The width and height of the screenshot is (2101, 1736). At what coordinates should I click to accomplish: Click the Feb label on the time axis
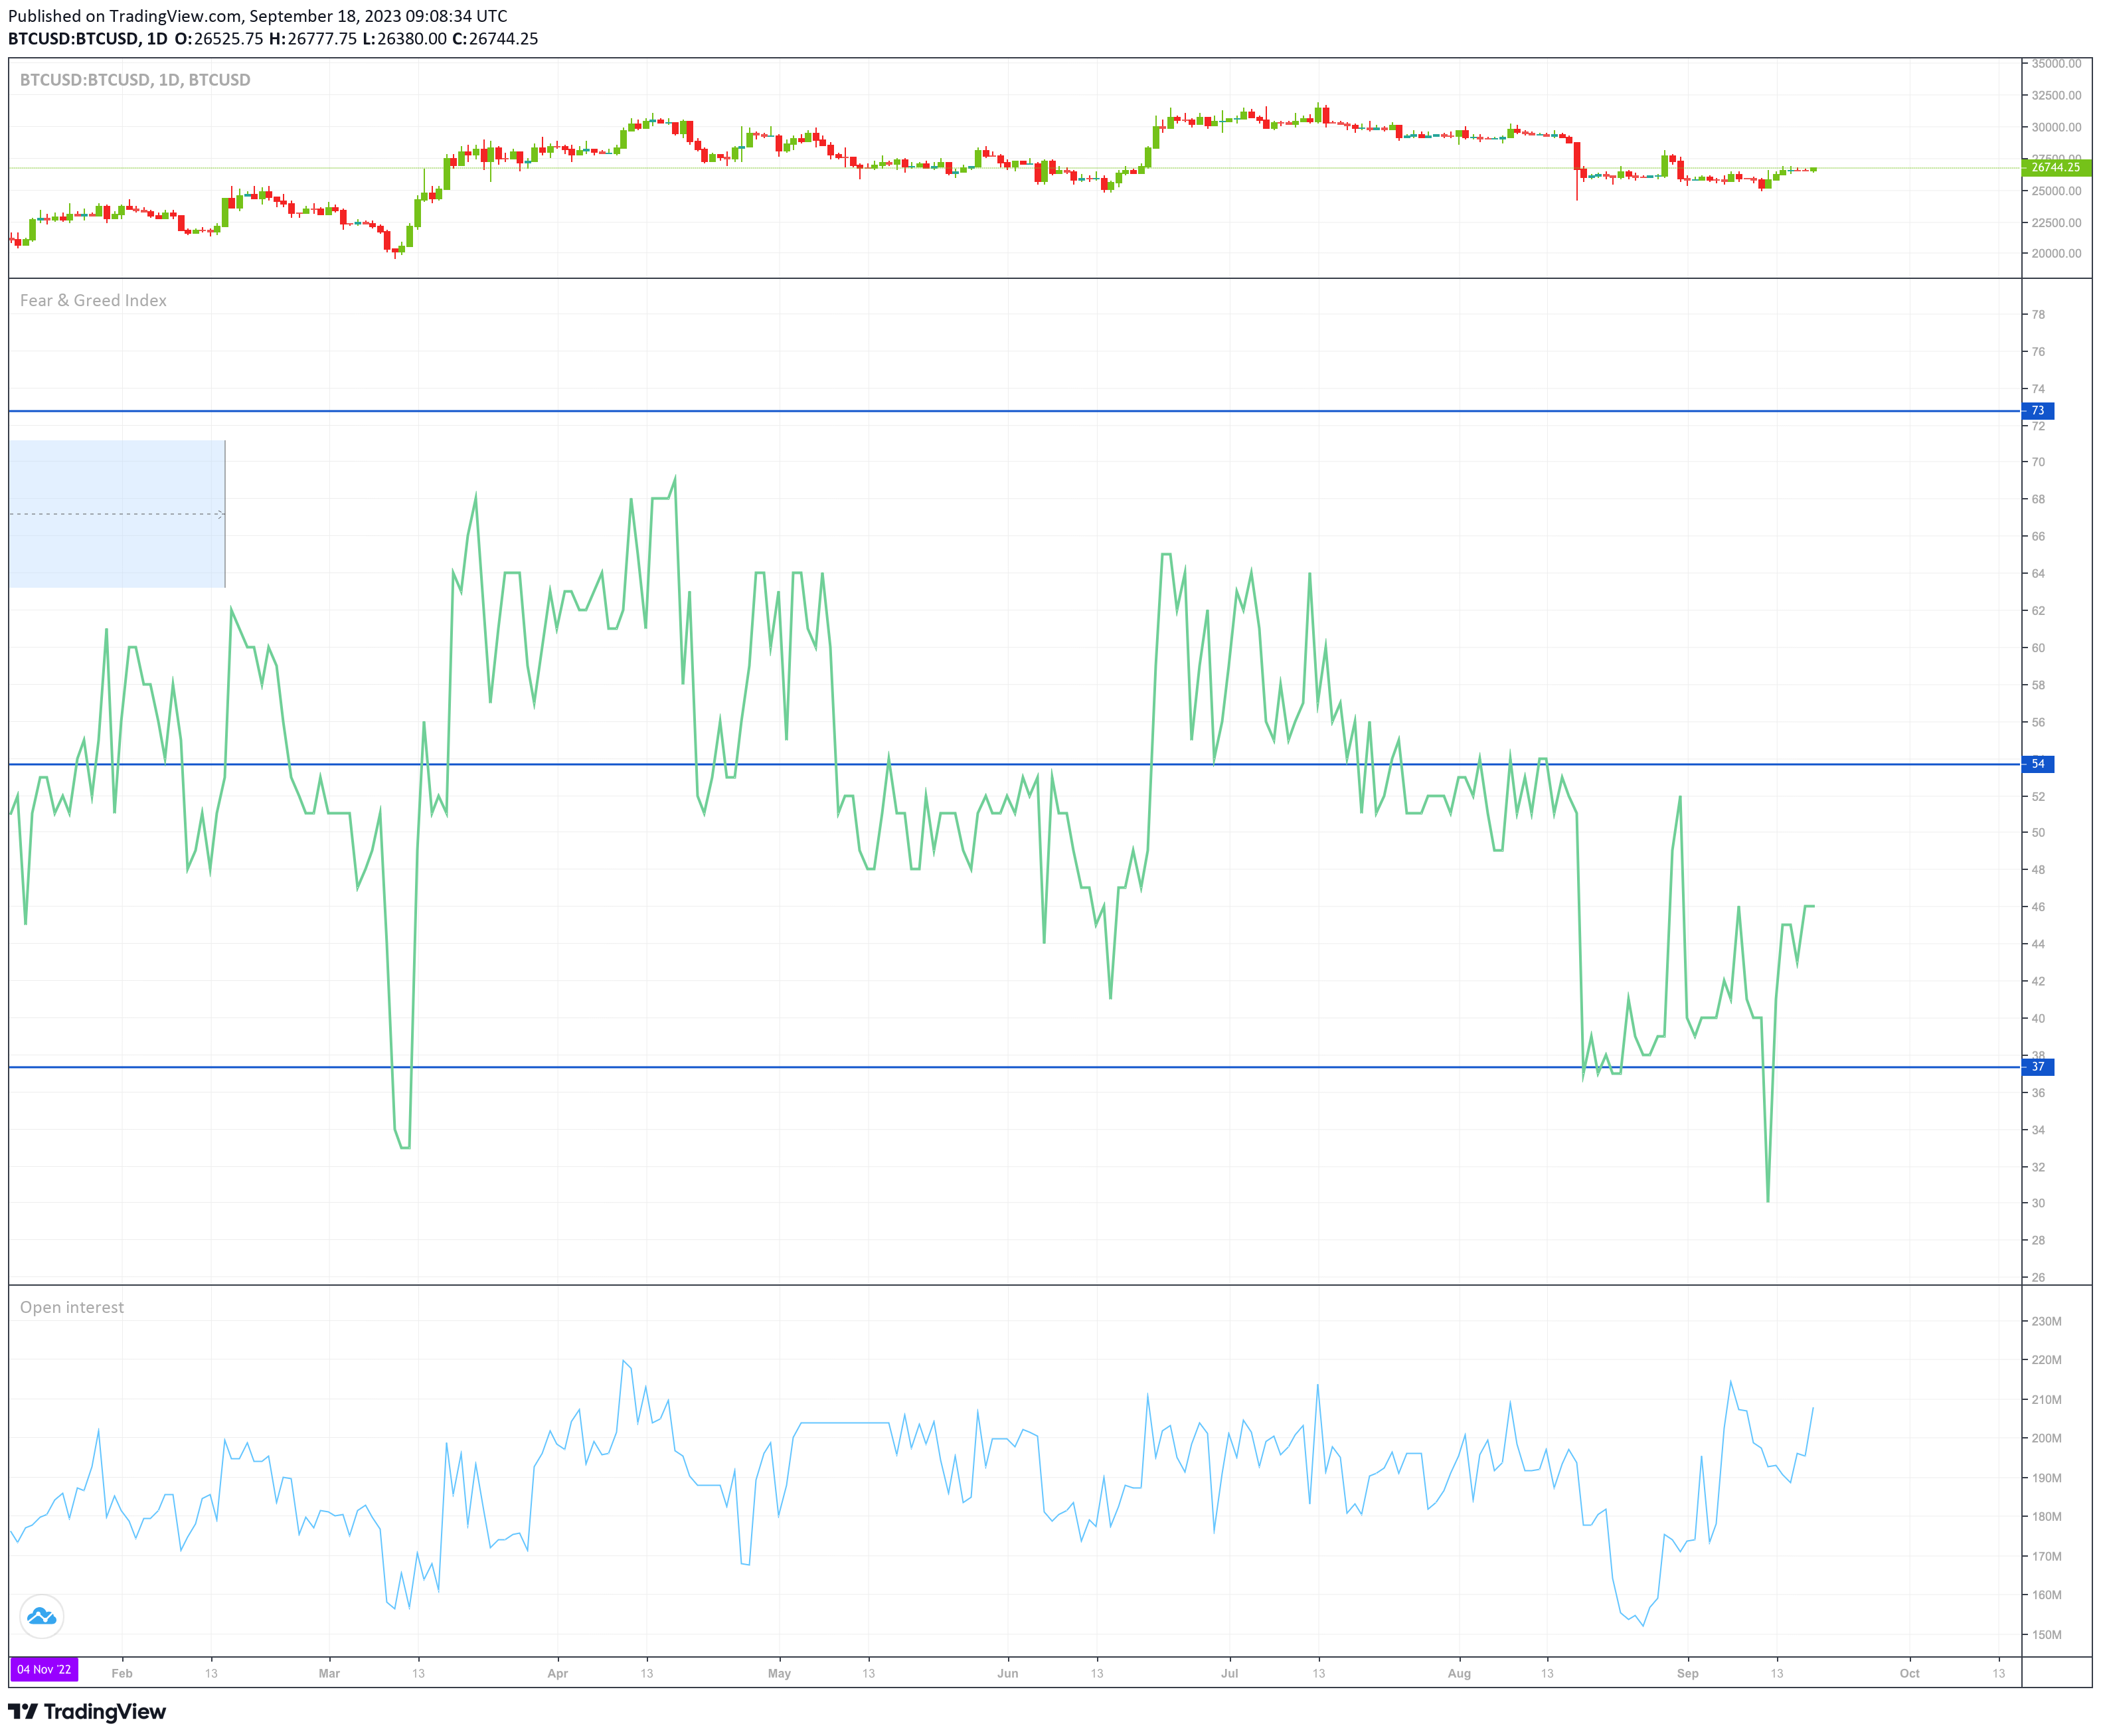pos(122,1673)
